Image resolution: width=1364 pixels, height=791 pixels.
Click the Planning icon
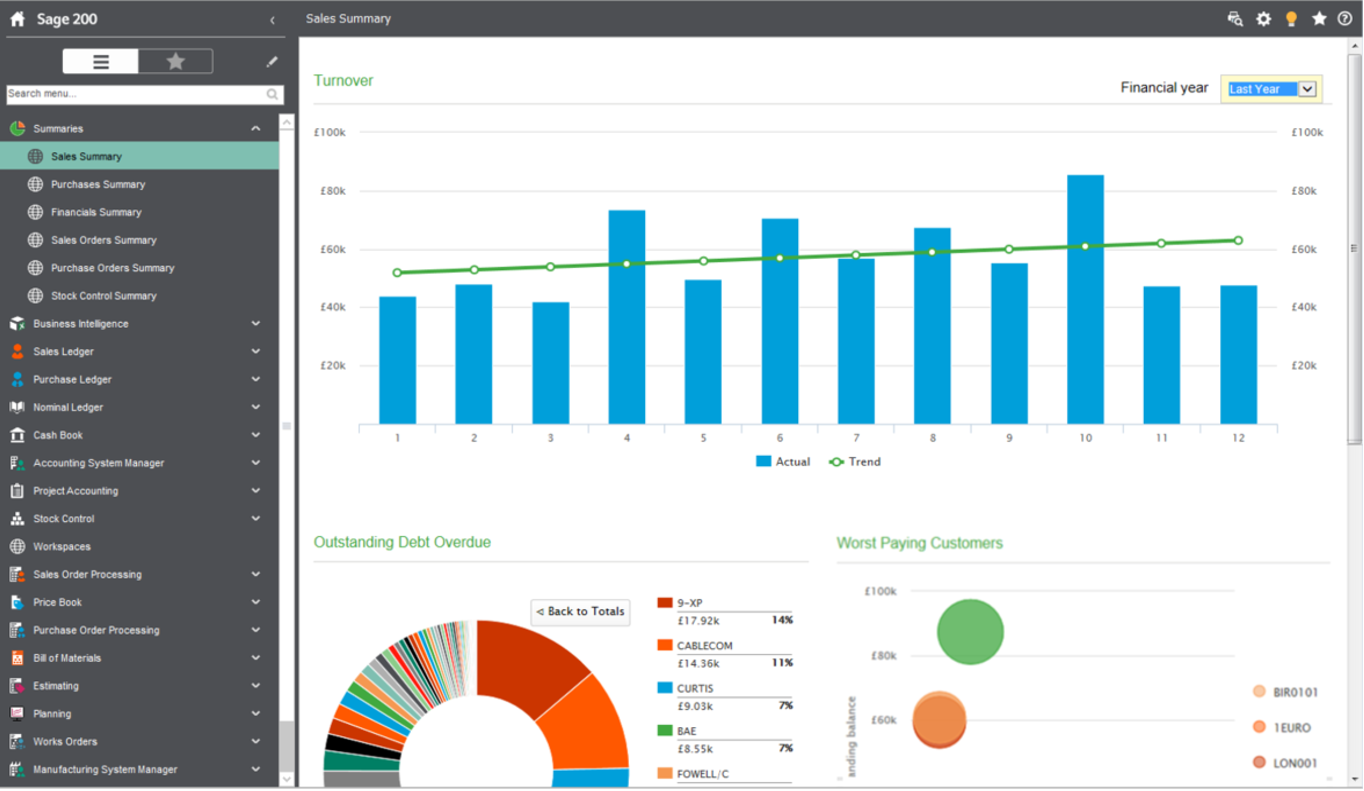pyautogui.click(x=17, y=714)
